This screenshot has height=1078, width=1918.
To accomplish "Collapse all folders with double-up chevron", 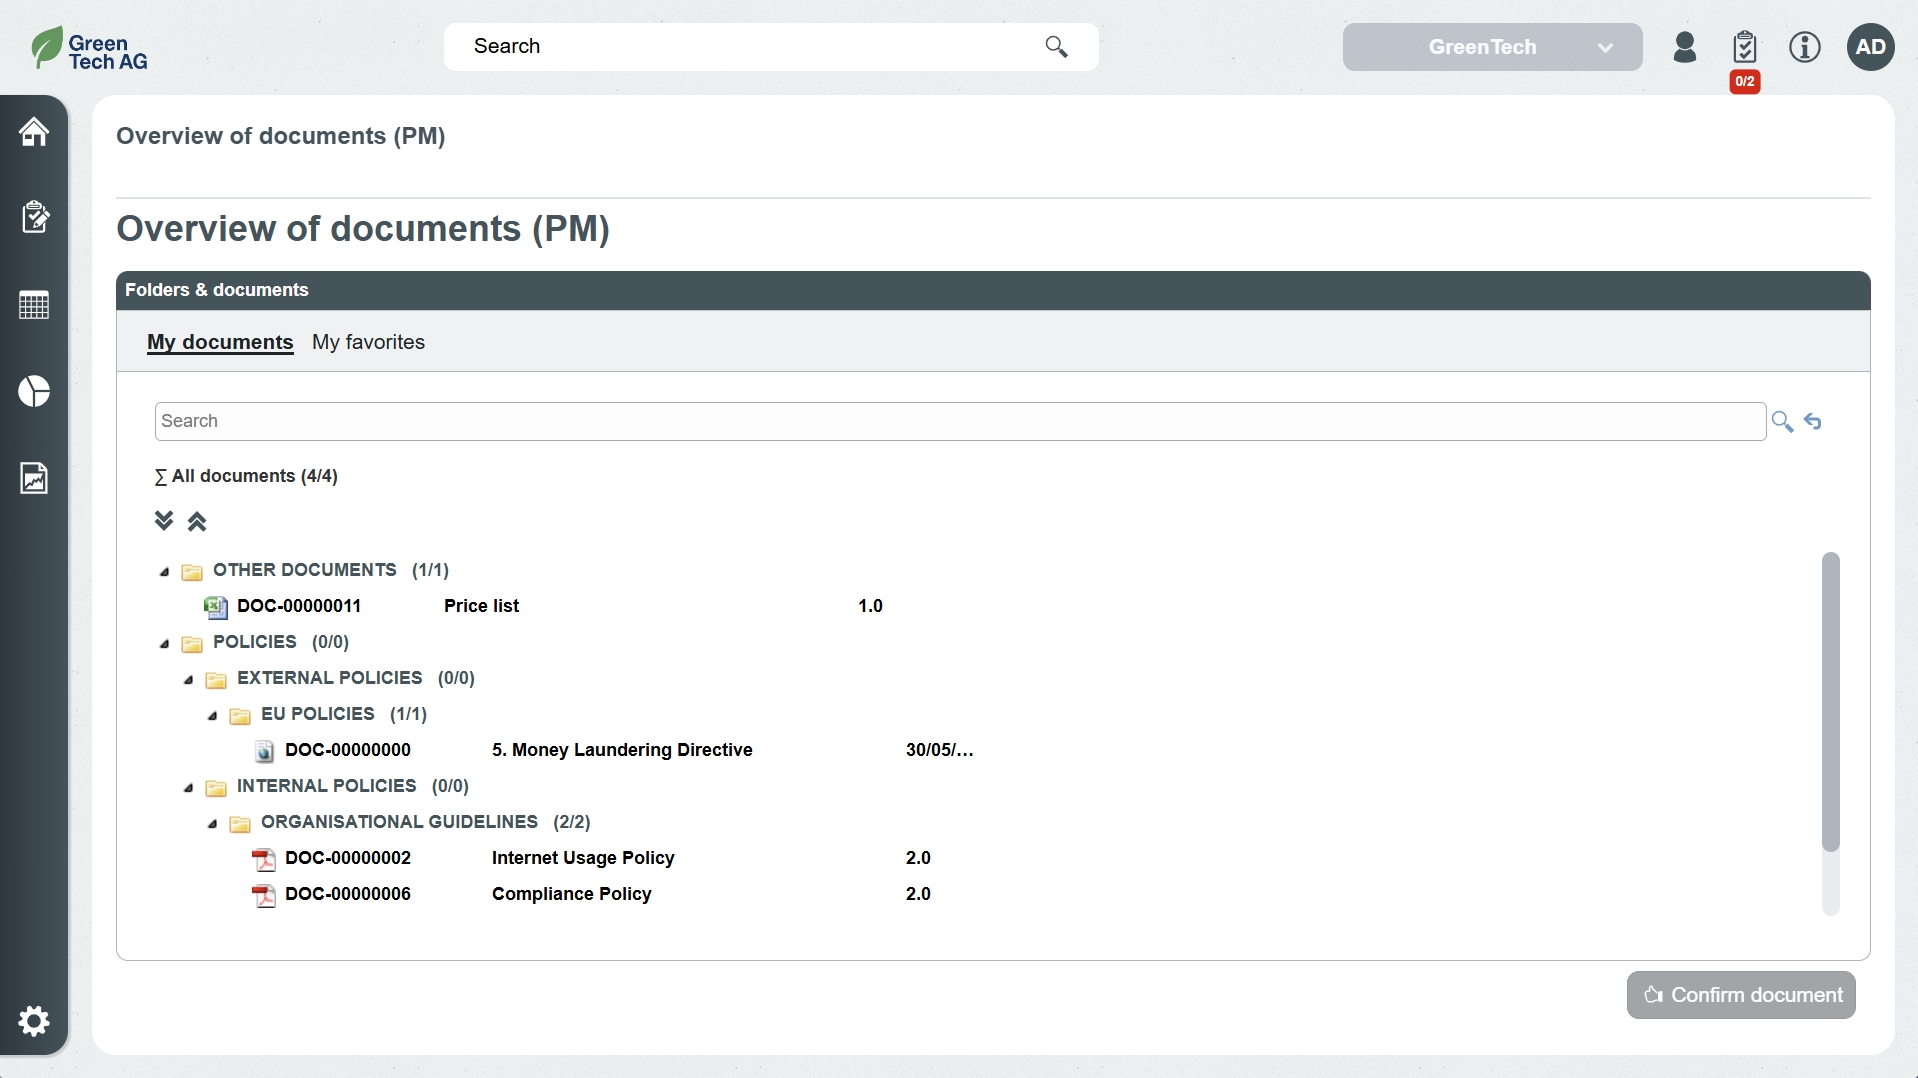I will click(x=197, y=521).
